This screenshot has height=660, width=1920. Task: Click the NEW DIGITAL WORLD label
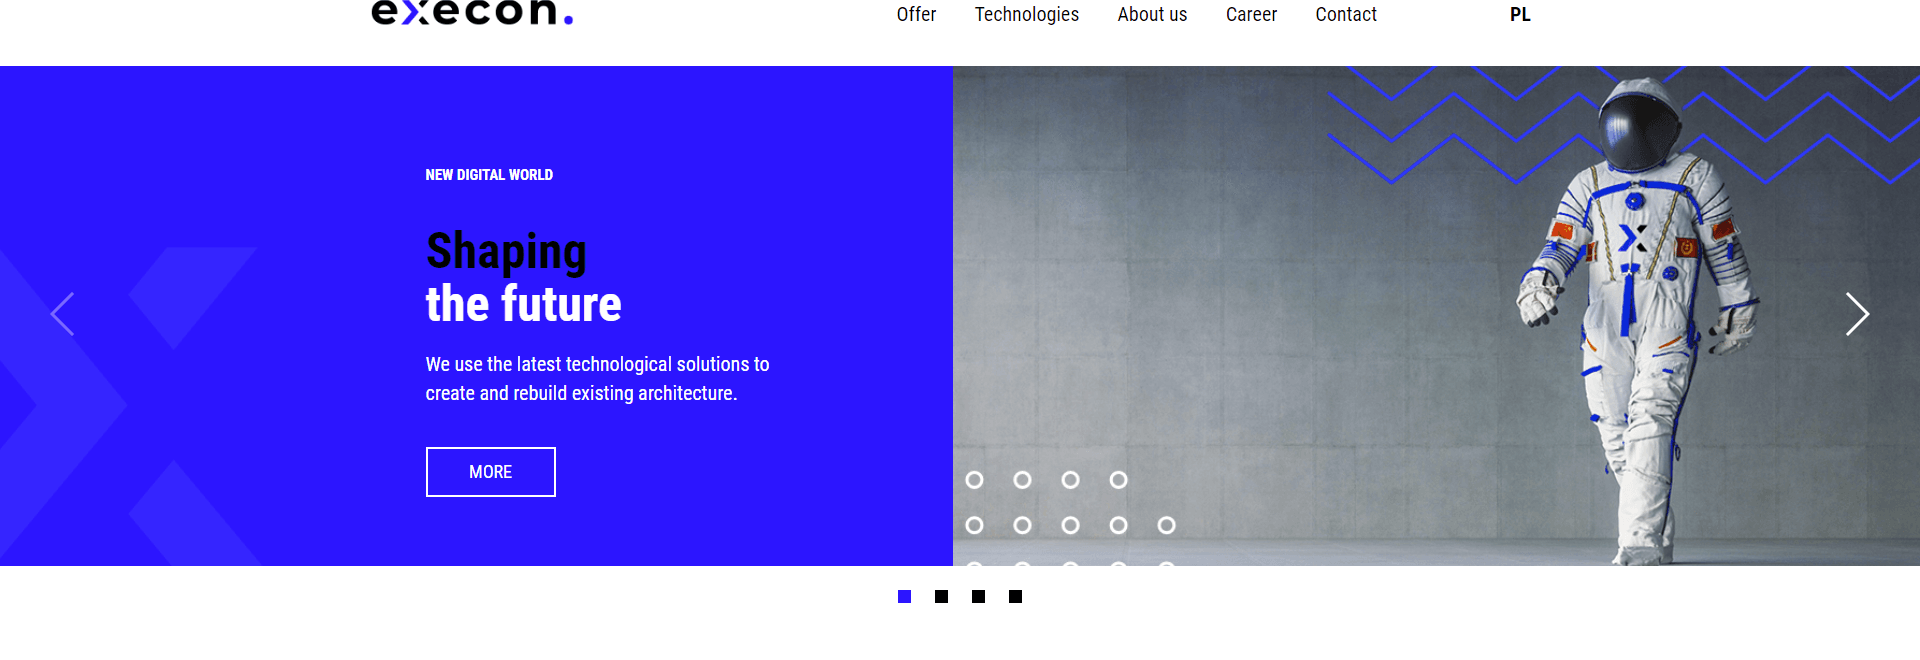(x=489, y=175)
